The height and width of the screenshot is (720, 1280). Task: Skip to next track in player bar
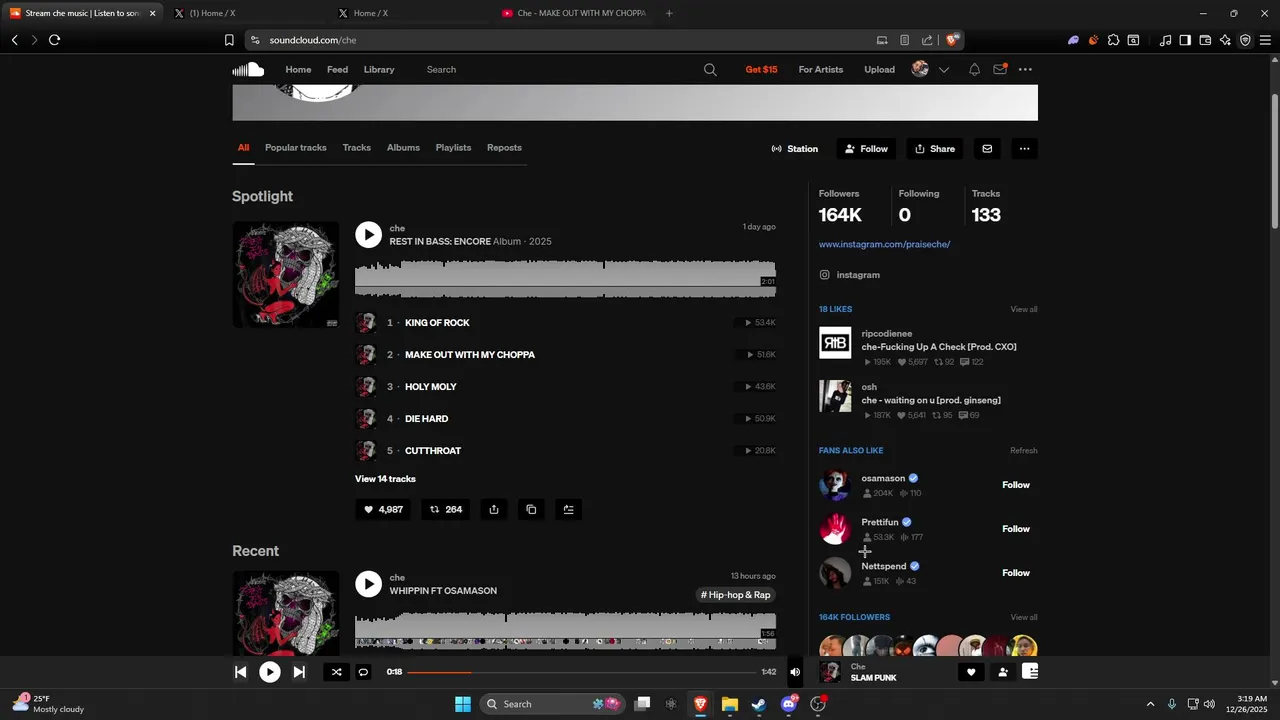click(x=299, y=672)
